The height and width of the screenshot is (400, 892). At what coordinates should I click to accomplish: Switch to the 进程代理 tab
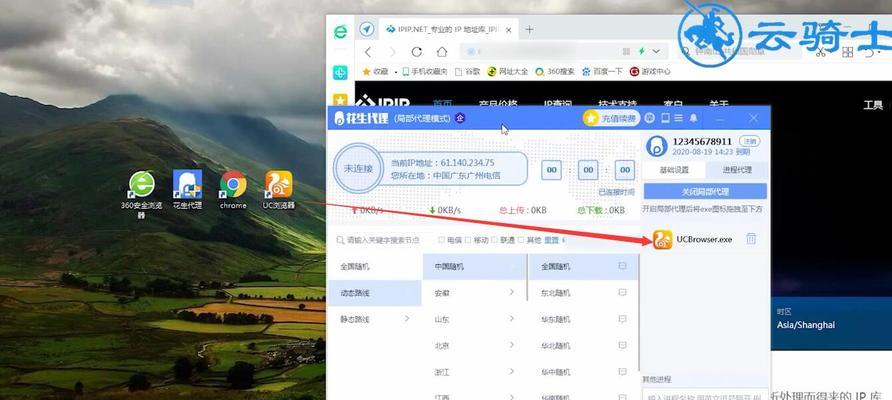(737, 170)
